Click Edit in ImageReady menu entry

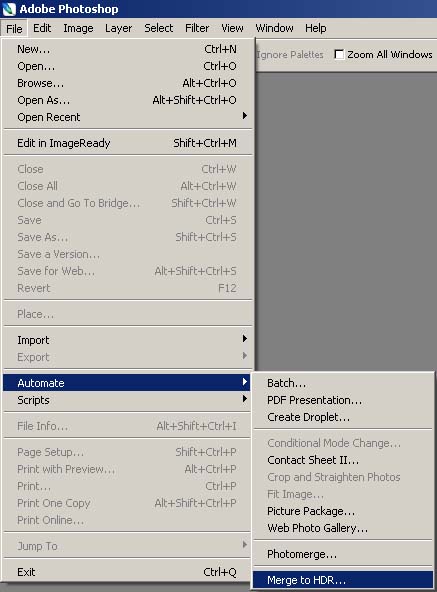click(127, 143)
